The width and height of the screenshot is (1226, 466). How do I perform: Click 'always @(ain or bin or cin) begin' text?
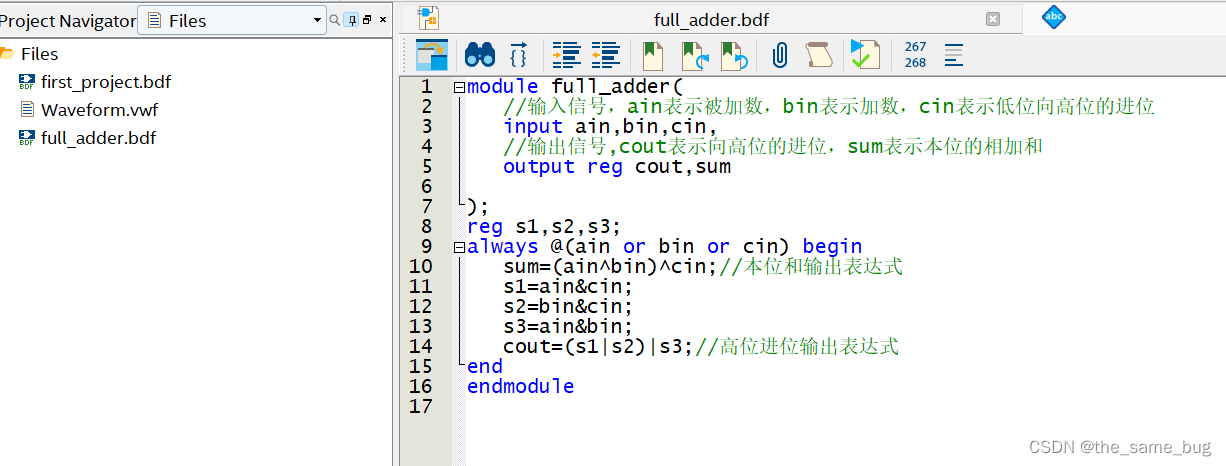[x=664, y=247]
